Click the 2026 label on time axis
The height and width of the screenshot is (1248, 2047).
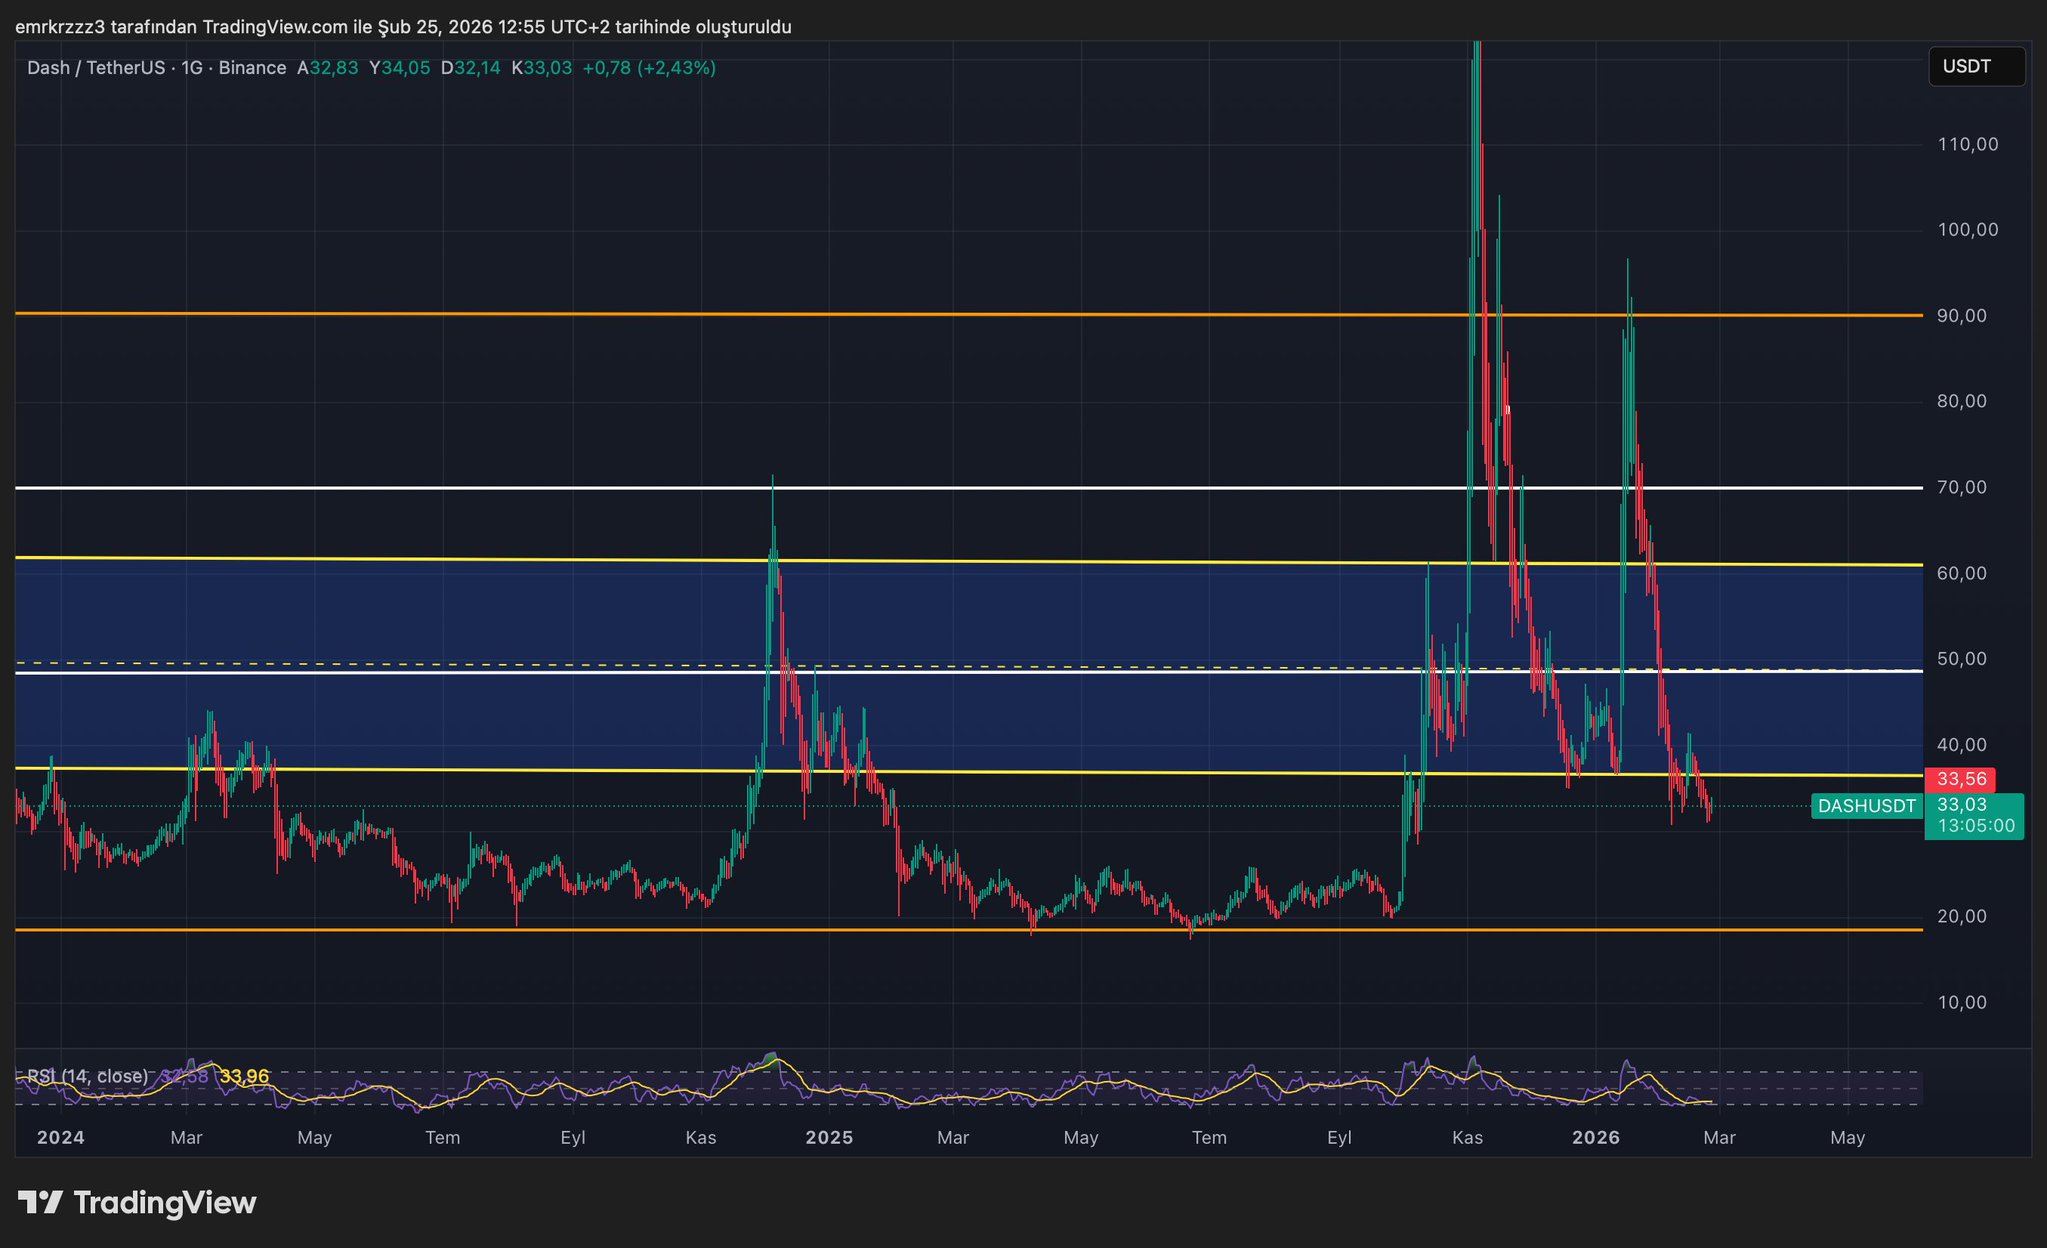click(x=1596, y=1138)
